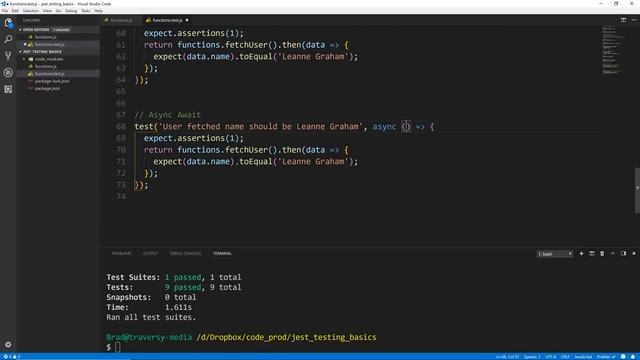Click the VS Code logo in title bar
This screenshot has height=360, width=640.
tap(4, 4)
